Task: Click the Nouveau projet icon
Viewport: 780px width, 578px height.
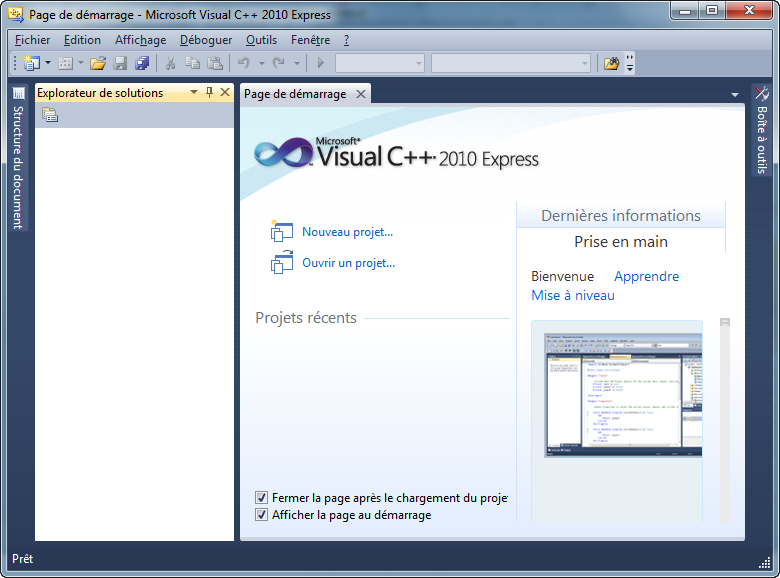Action: pos(282,232)
